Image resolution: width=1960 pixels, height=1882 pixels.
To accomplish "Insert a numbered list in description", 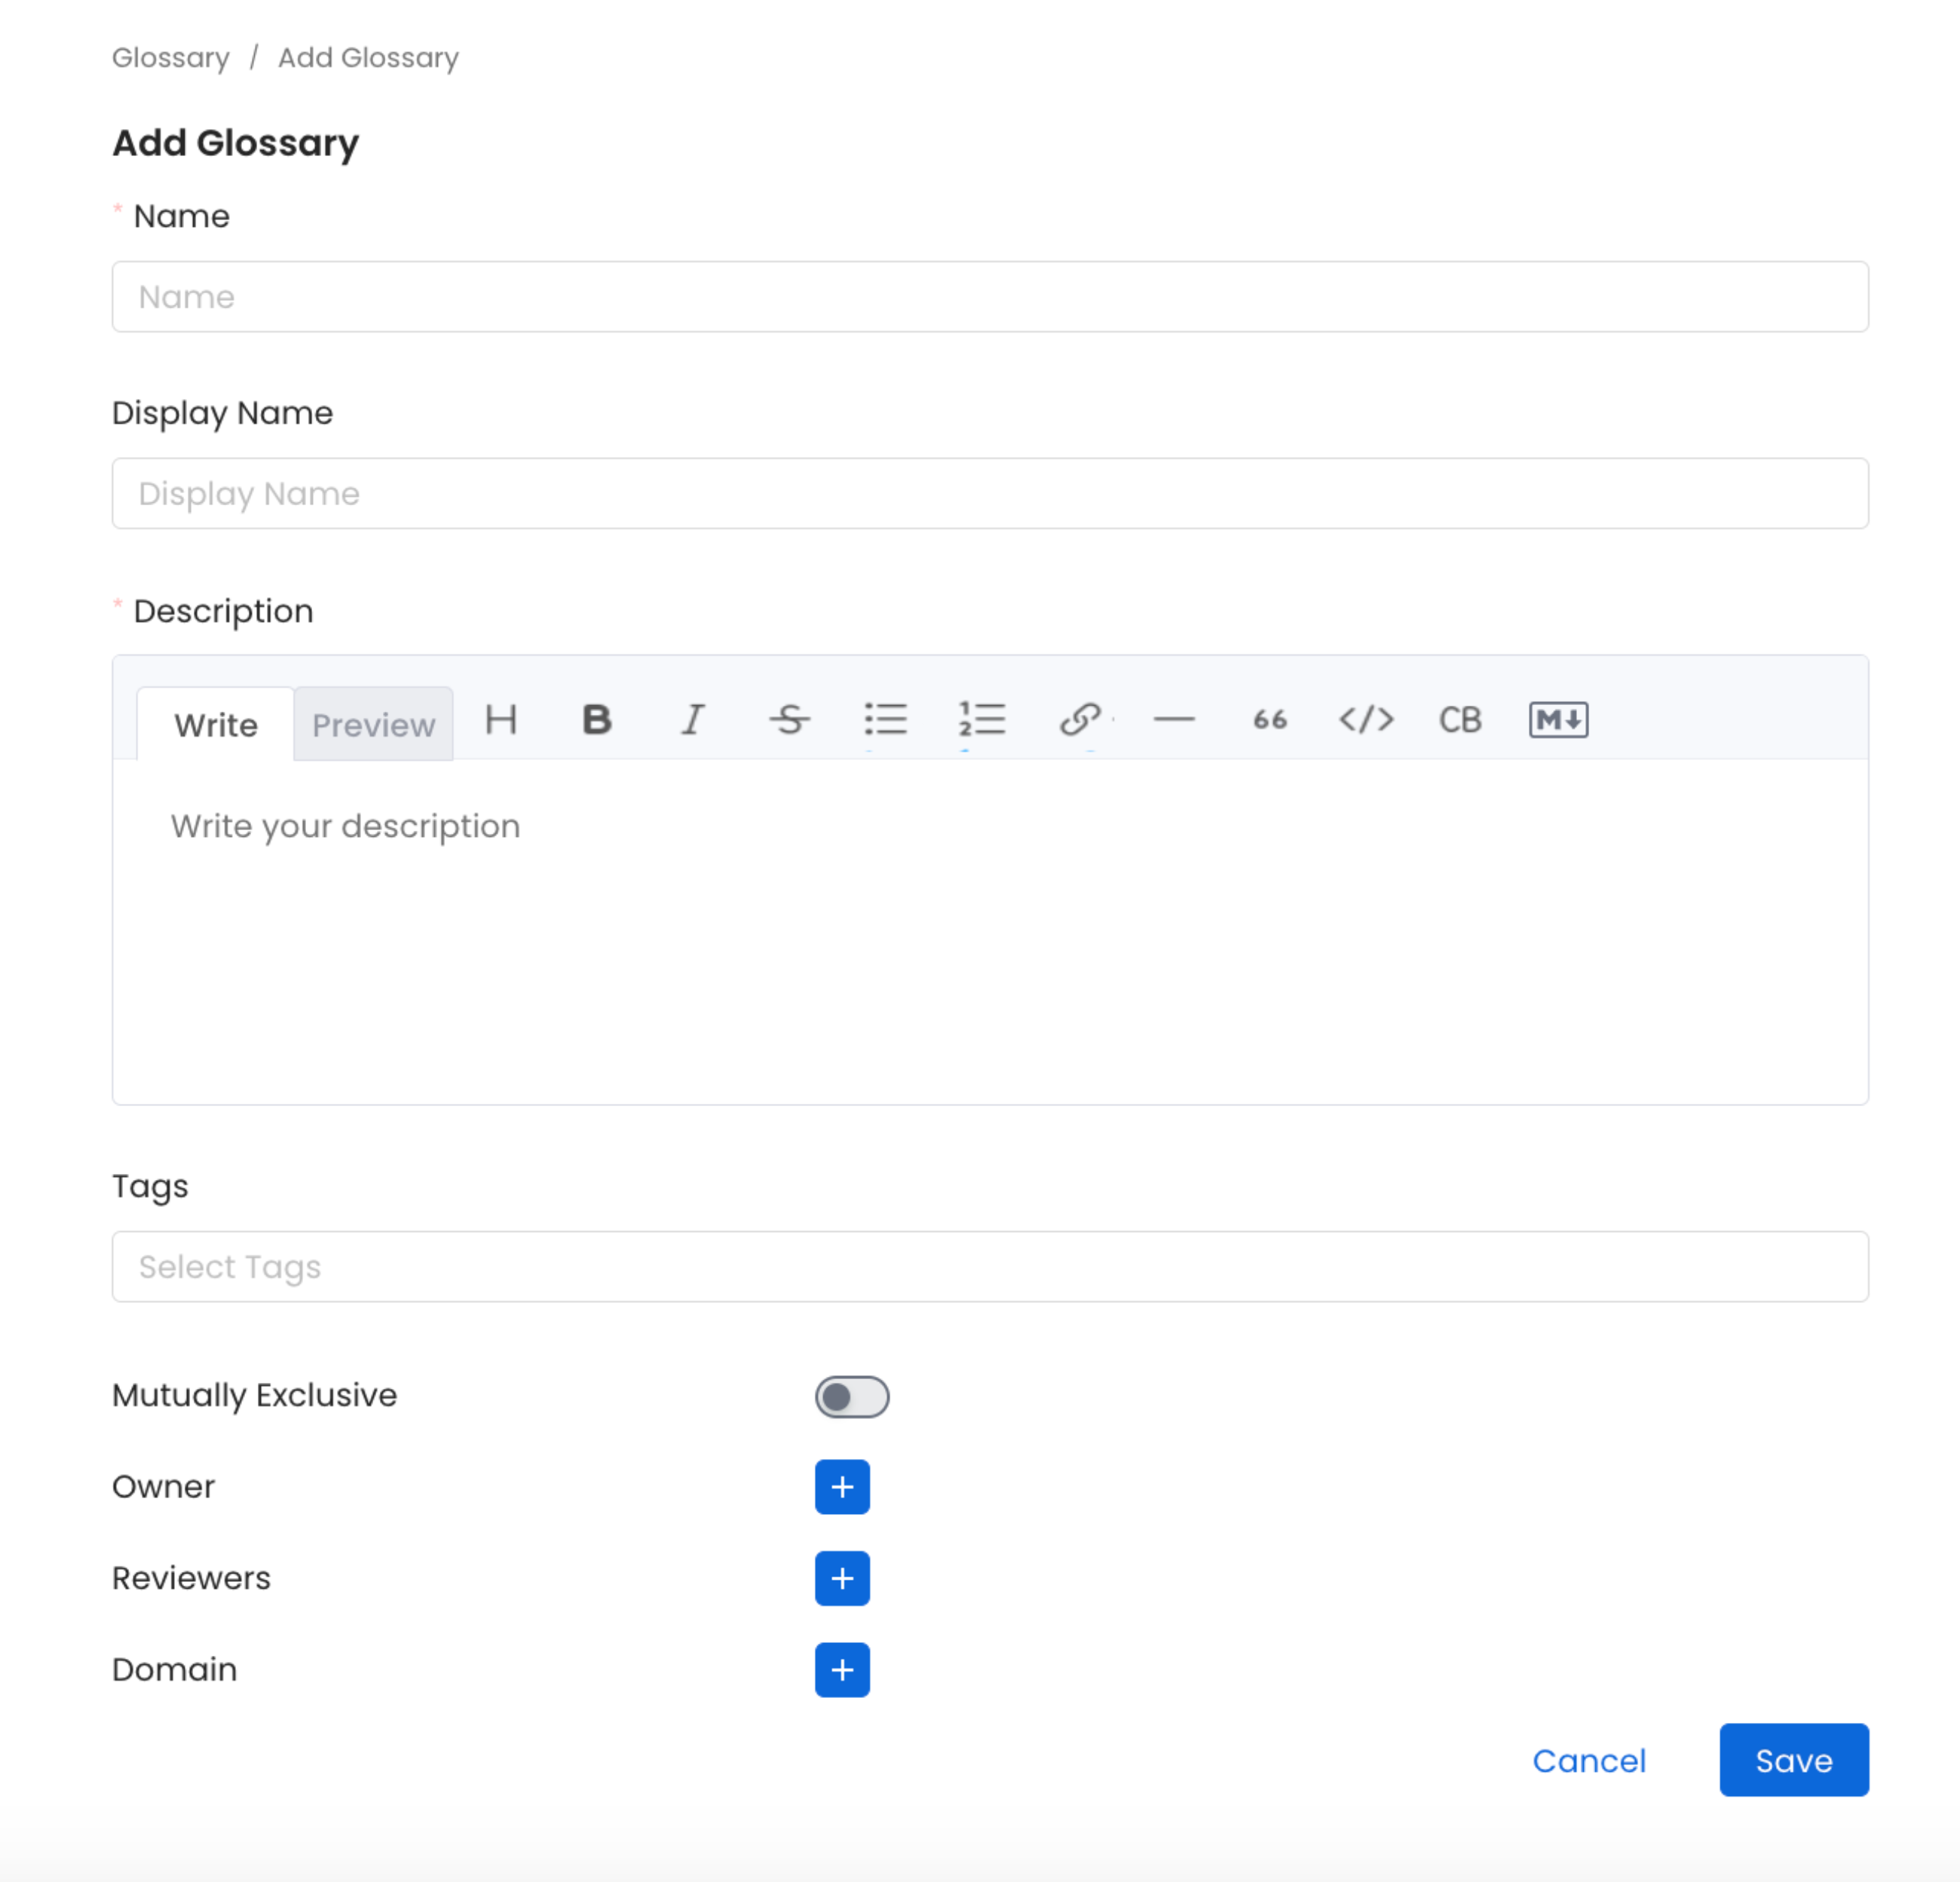I will tap(981, 720).
